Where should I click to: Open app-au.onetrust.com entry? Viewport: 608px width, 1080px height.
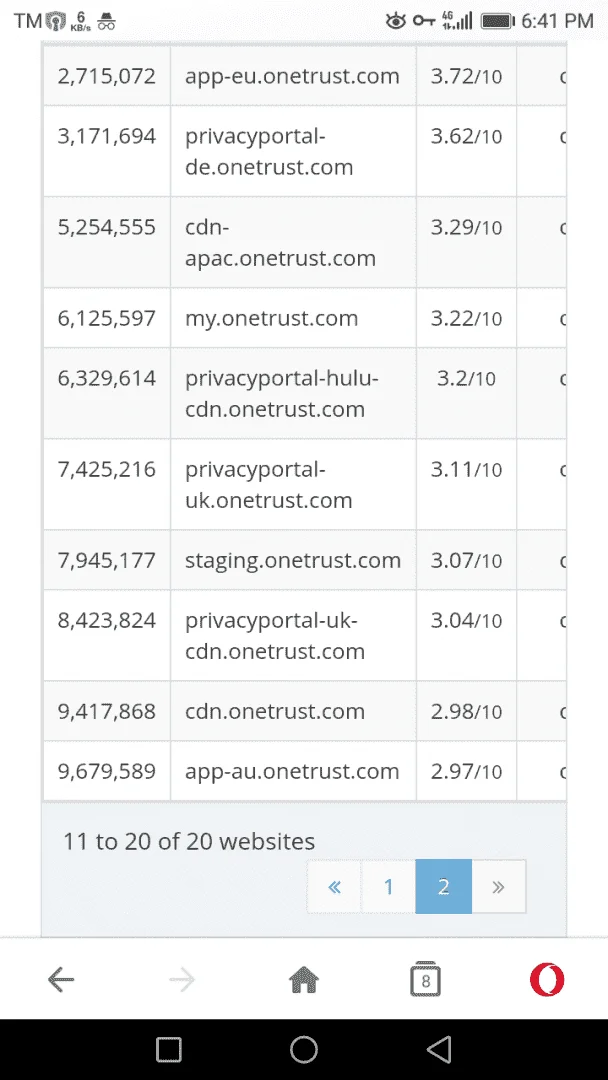(292, 771)
